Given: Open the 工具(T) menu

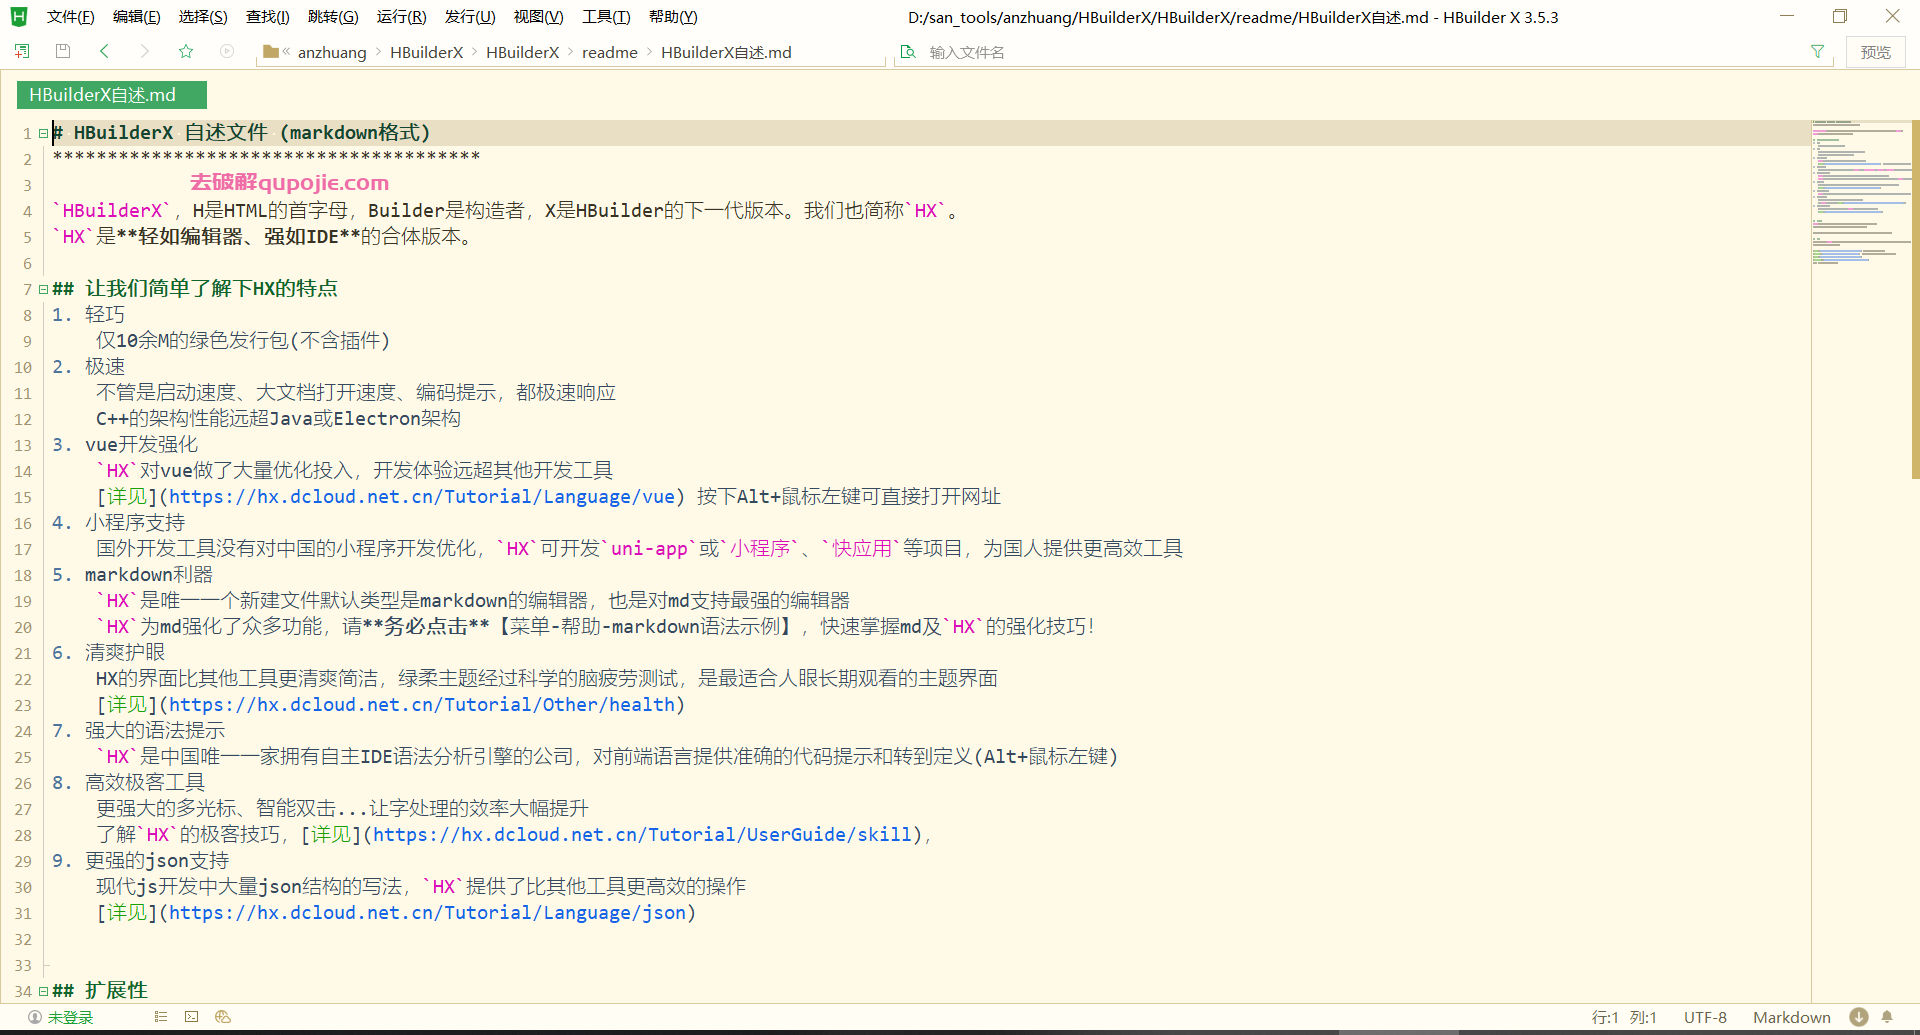Looking at the screenshot, I should point(606,17).
